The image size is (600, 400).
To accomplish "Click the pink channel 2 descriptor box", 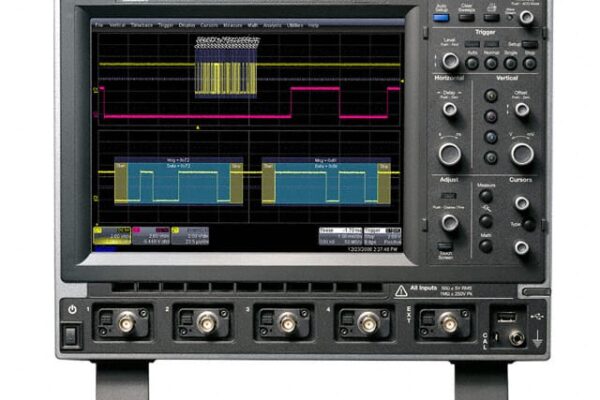I will pyautogui.click(x=150, y=236).
